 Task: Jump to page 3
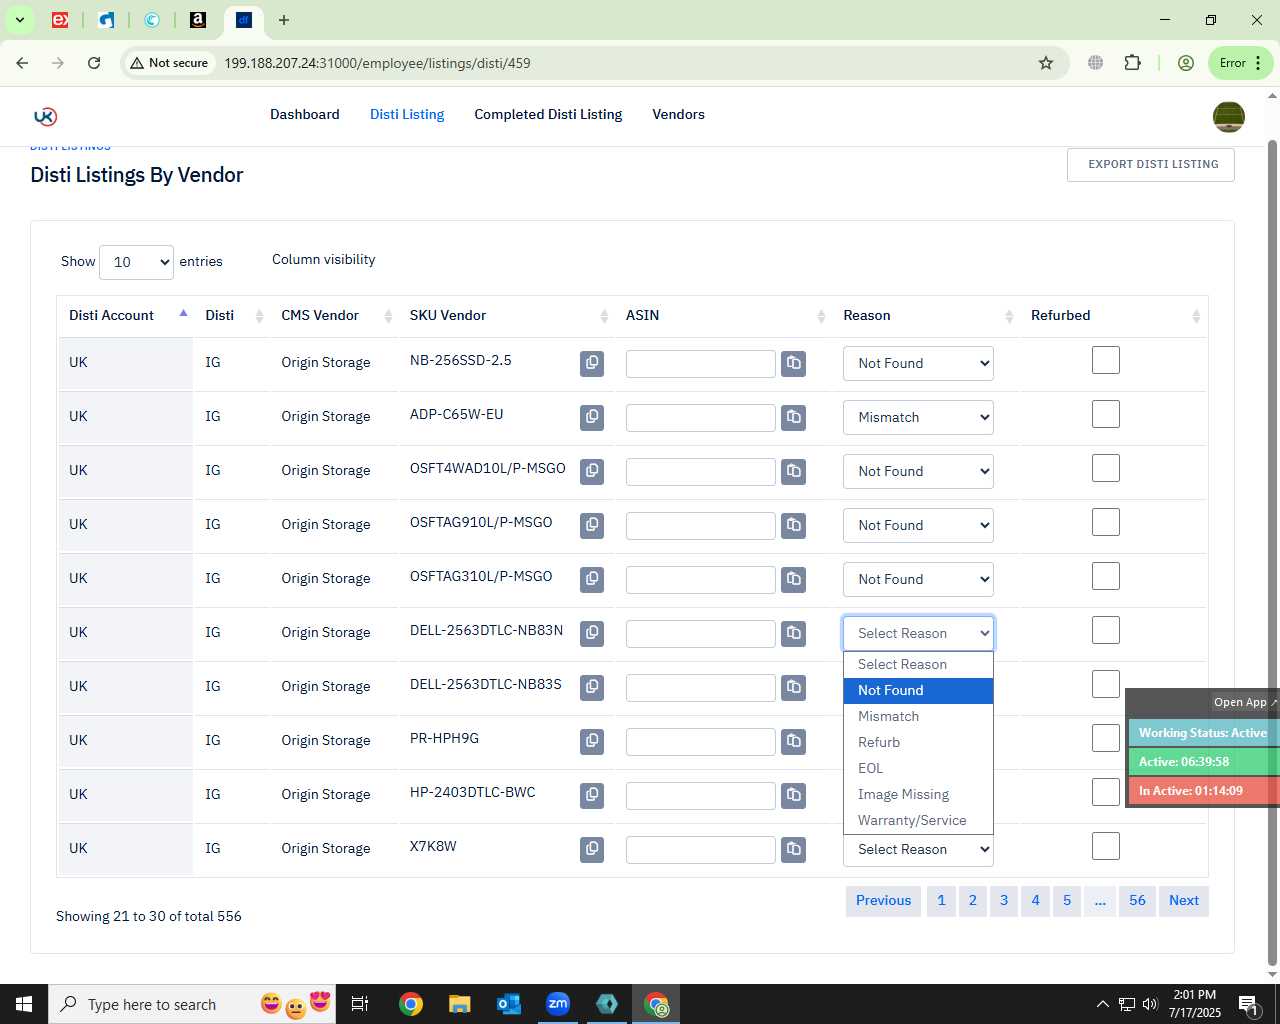pos(1004,901)
